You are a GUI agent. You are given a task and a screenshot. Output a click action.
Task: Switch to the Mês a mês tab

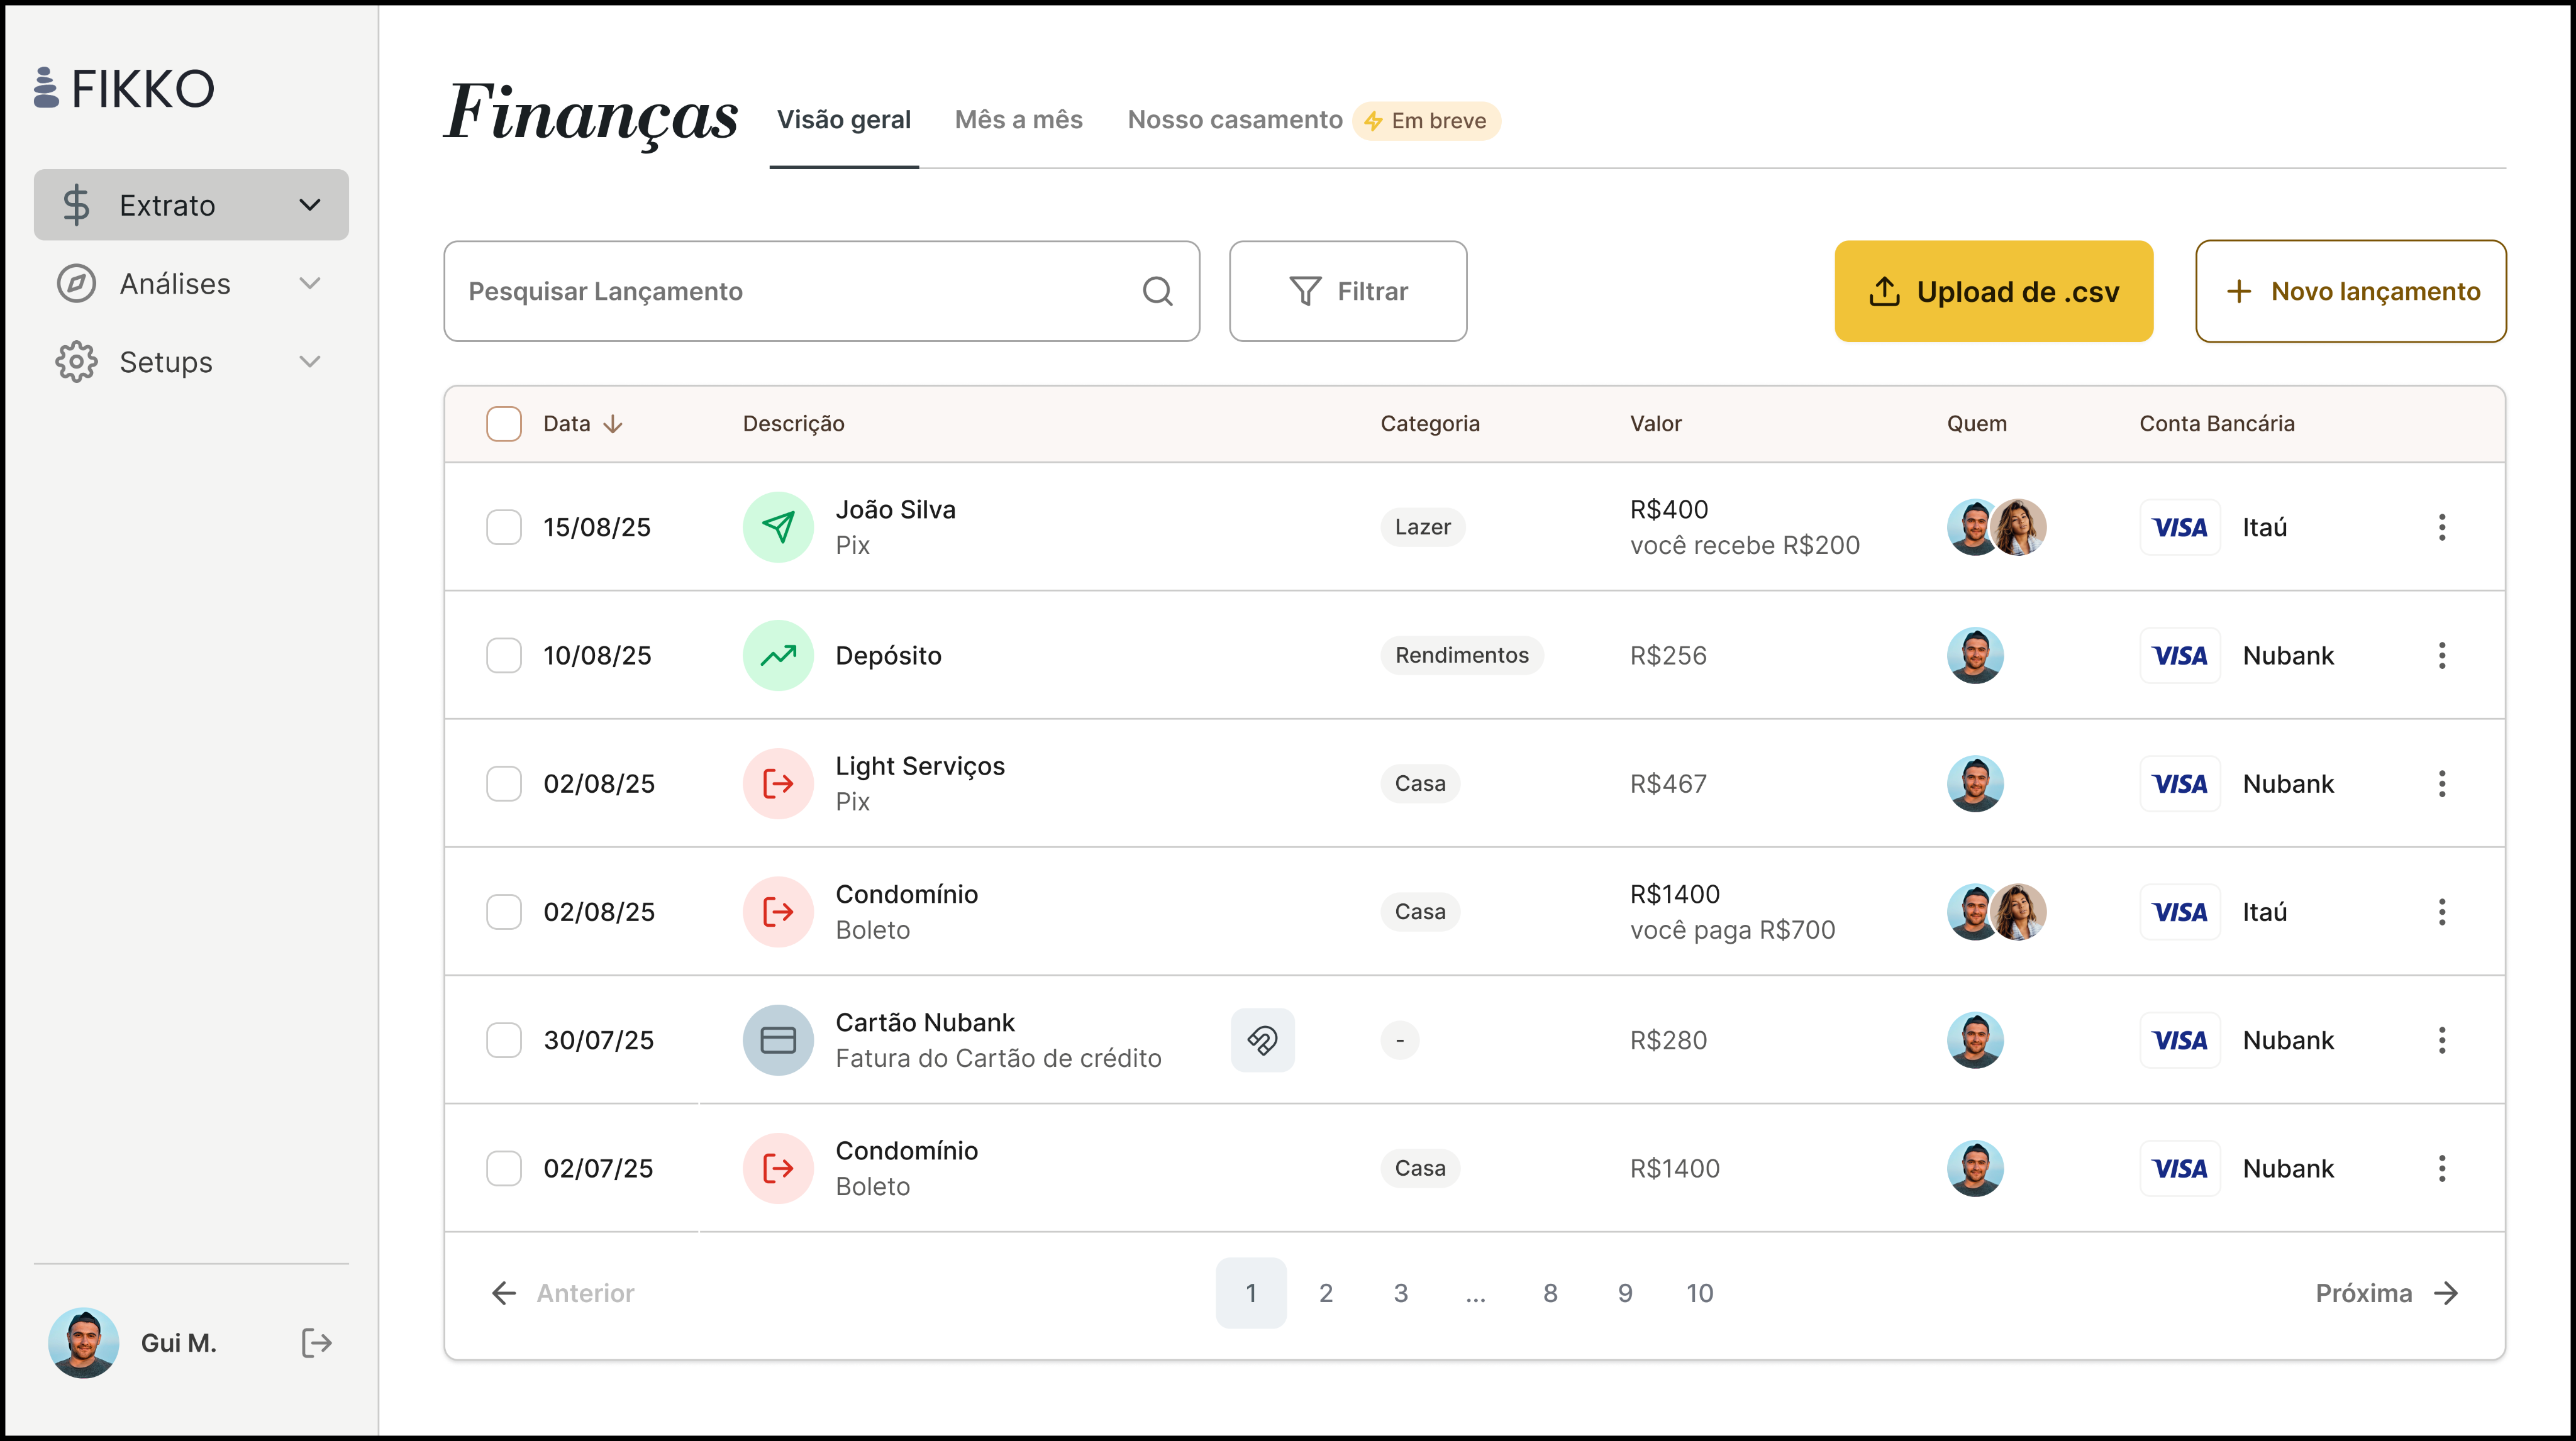[1018, 120]
